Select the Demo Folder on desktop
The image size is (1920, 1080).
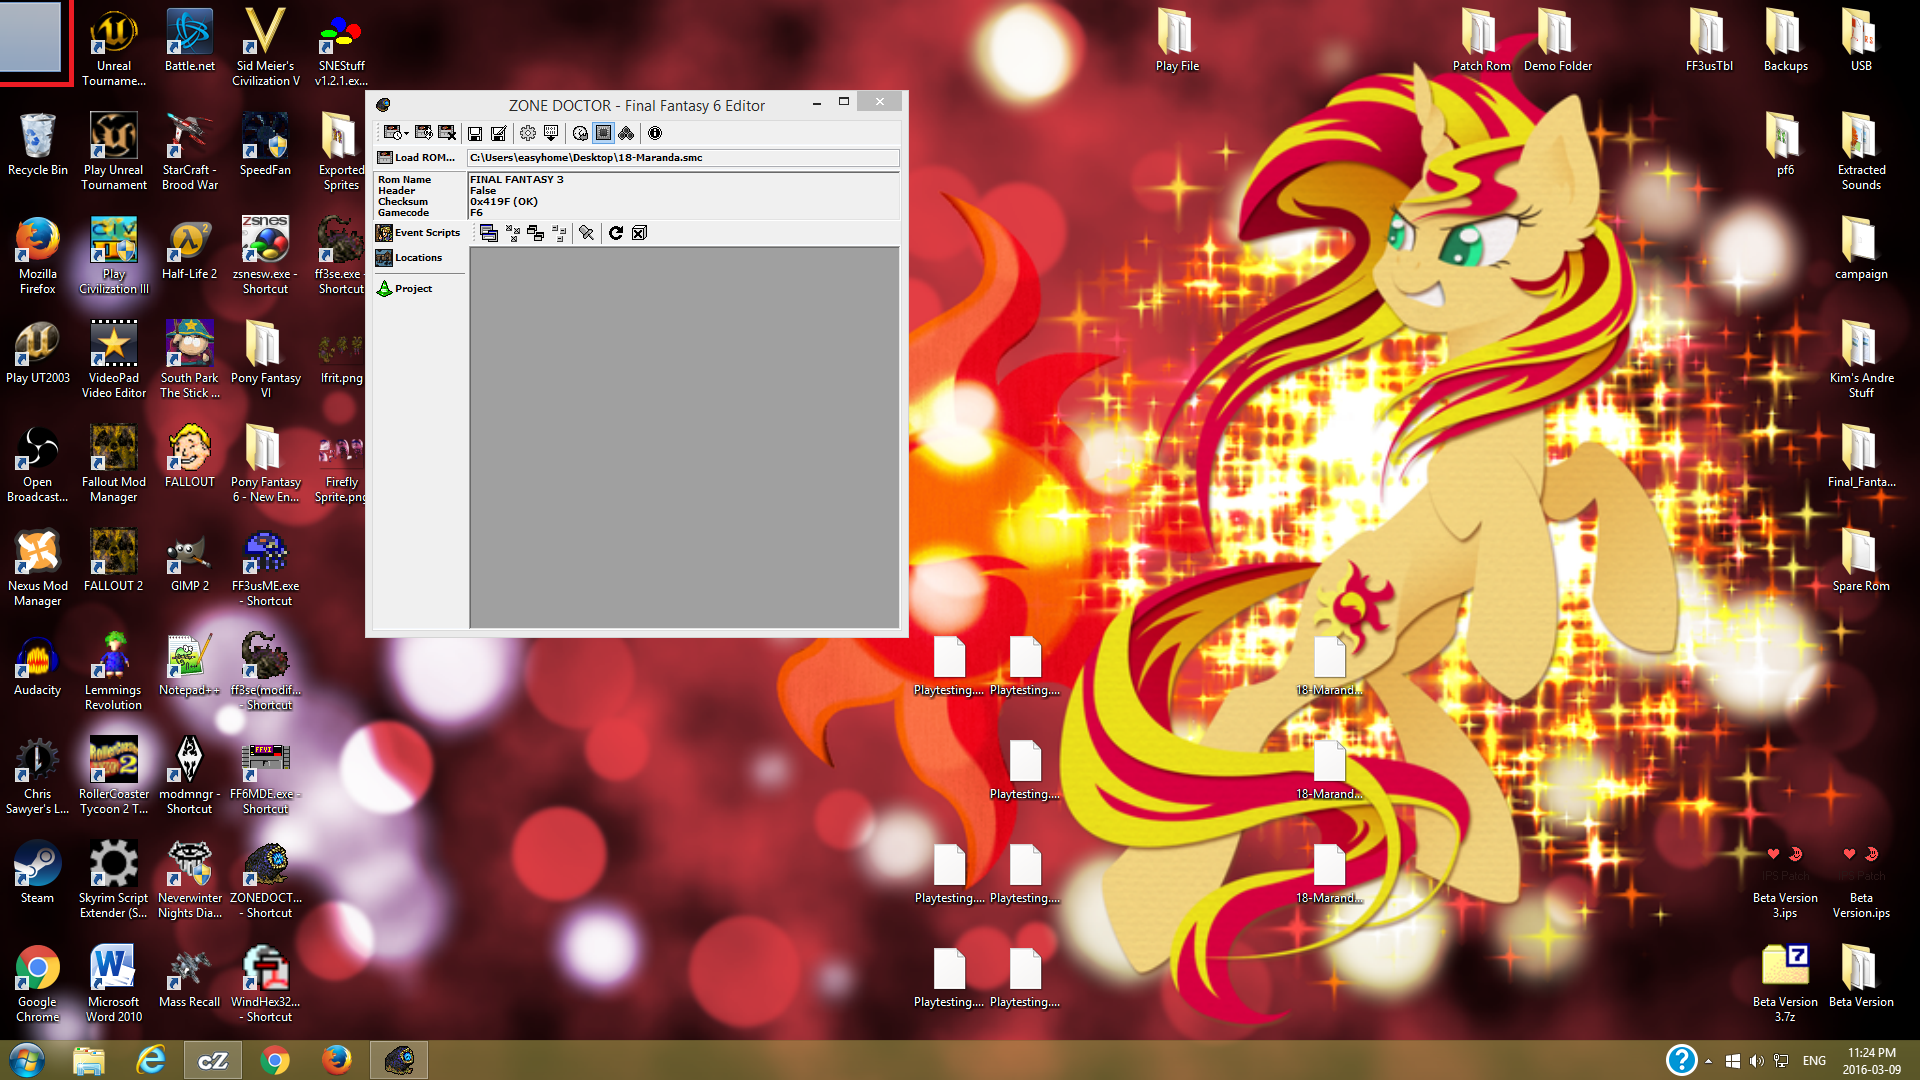click(1558, 42)
